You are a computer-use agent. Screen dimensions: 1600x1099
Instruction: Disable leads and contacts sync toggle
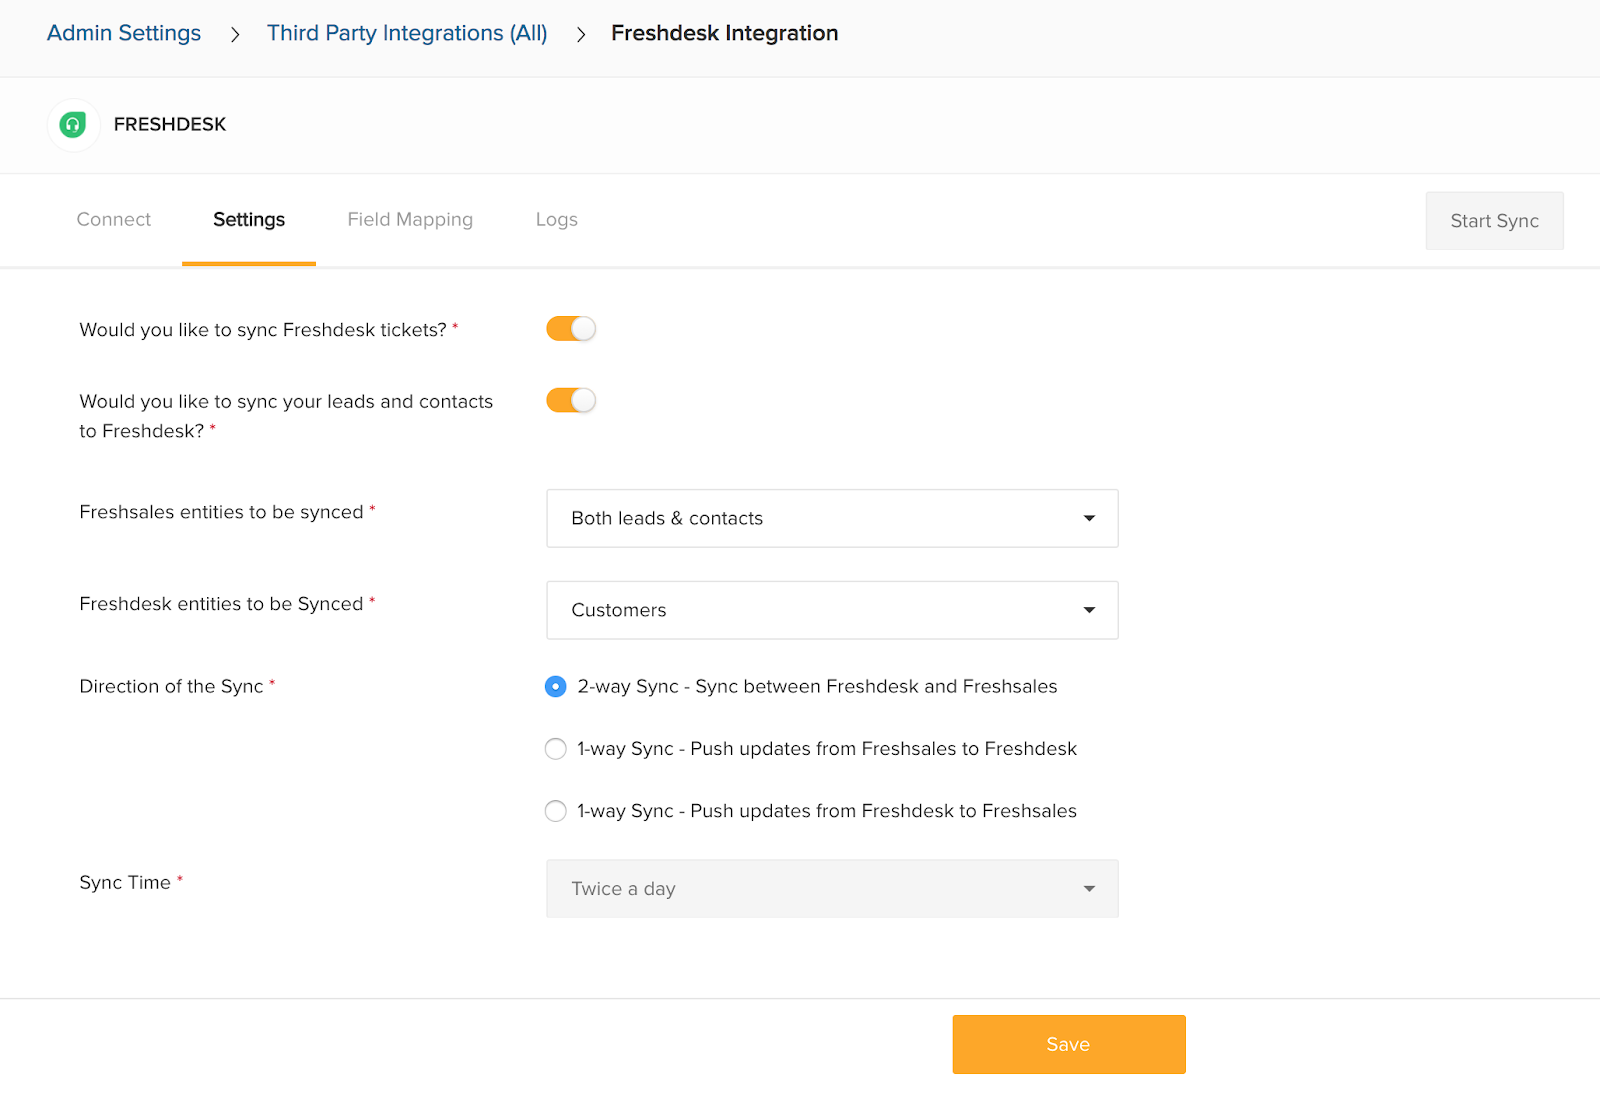click(x=571, y=401)
